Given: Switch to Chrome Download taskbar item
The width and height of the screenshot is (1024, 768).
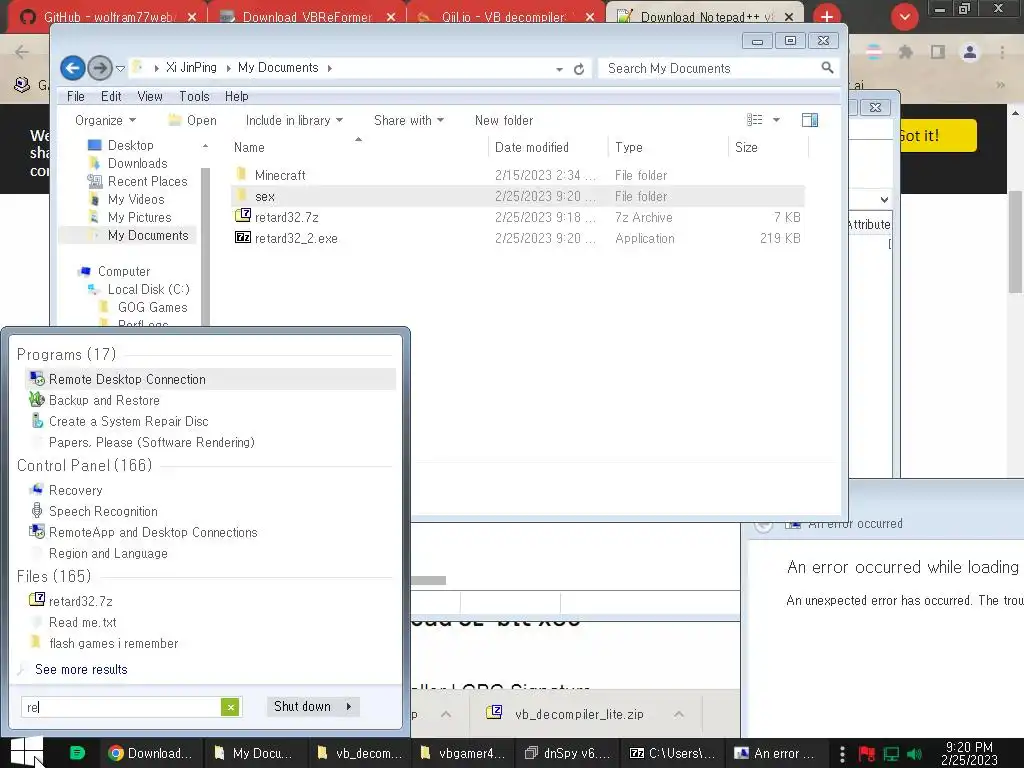Looking at the screenshot, I should 152,753.
